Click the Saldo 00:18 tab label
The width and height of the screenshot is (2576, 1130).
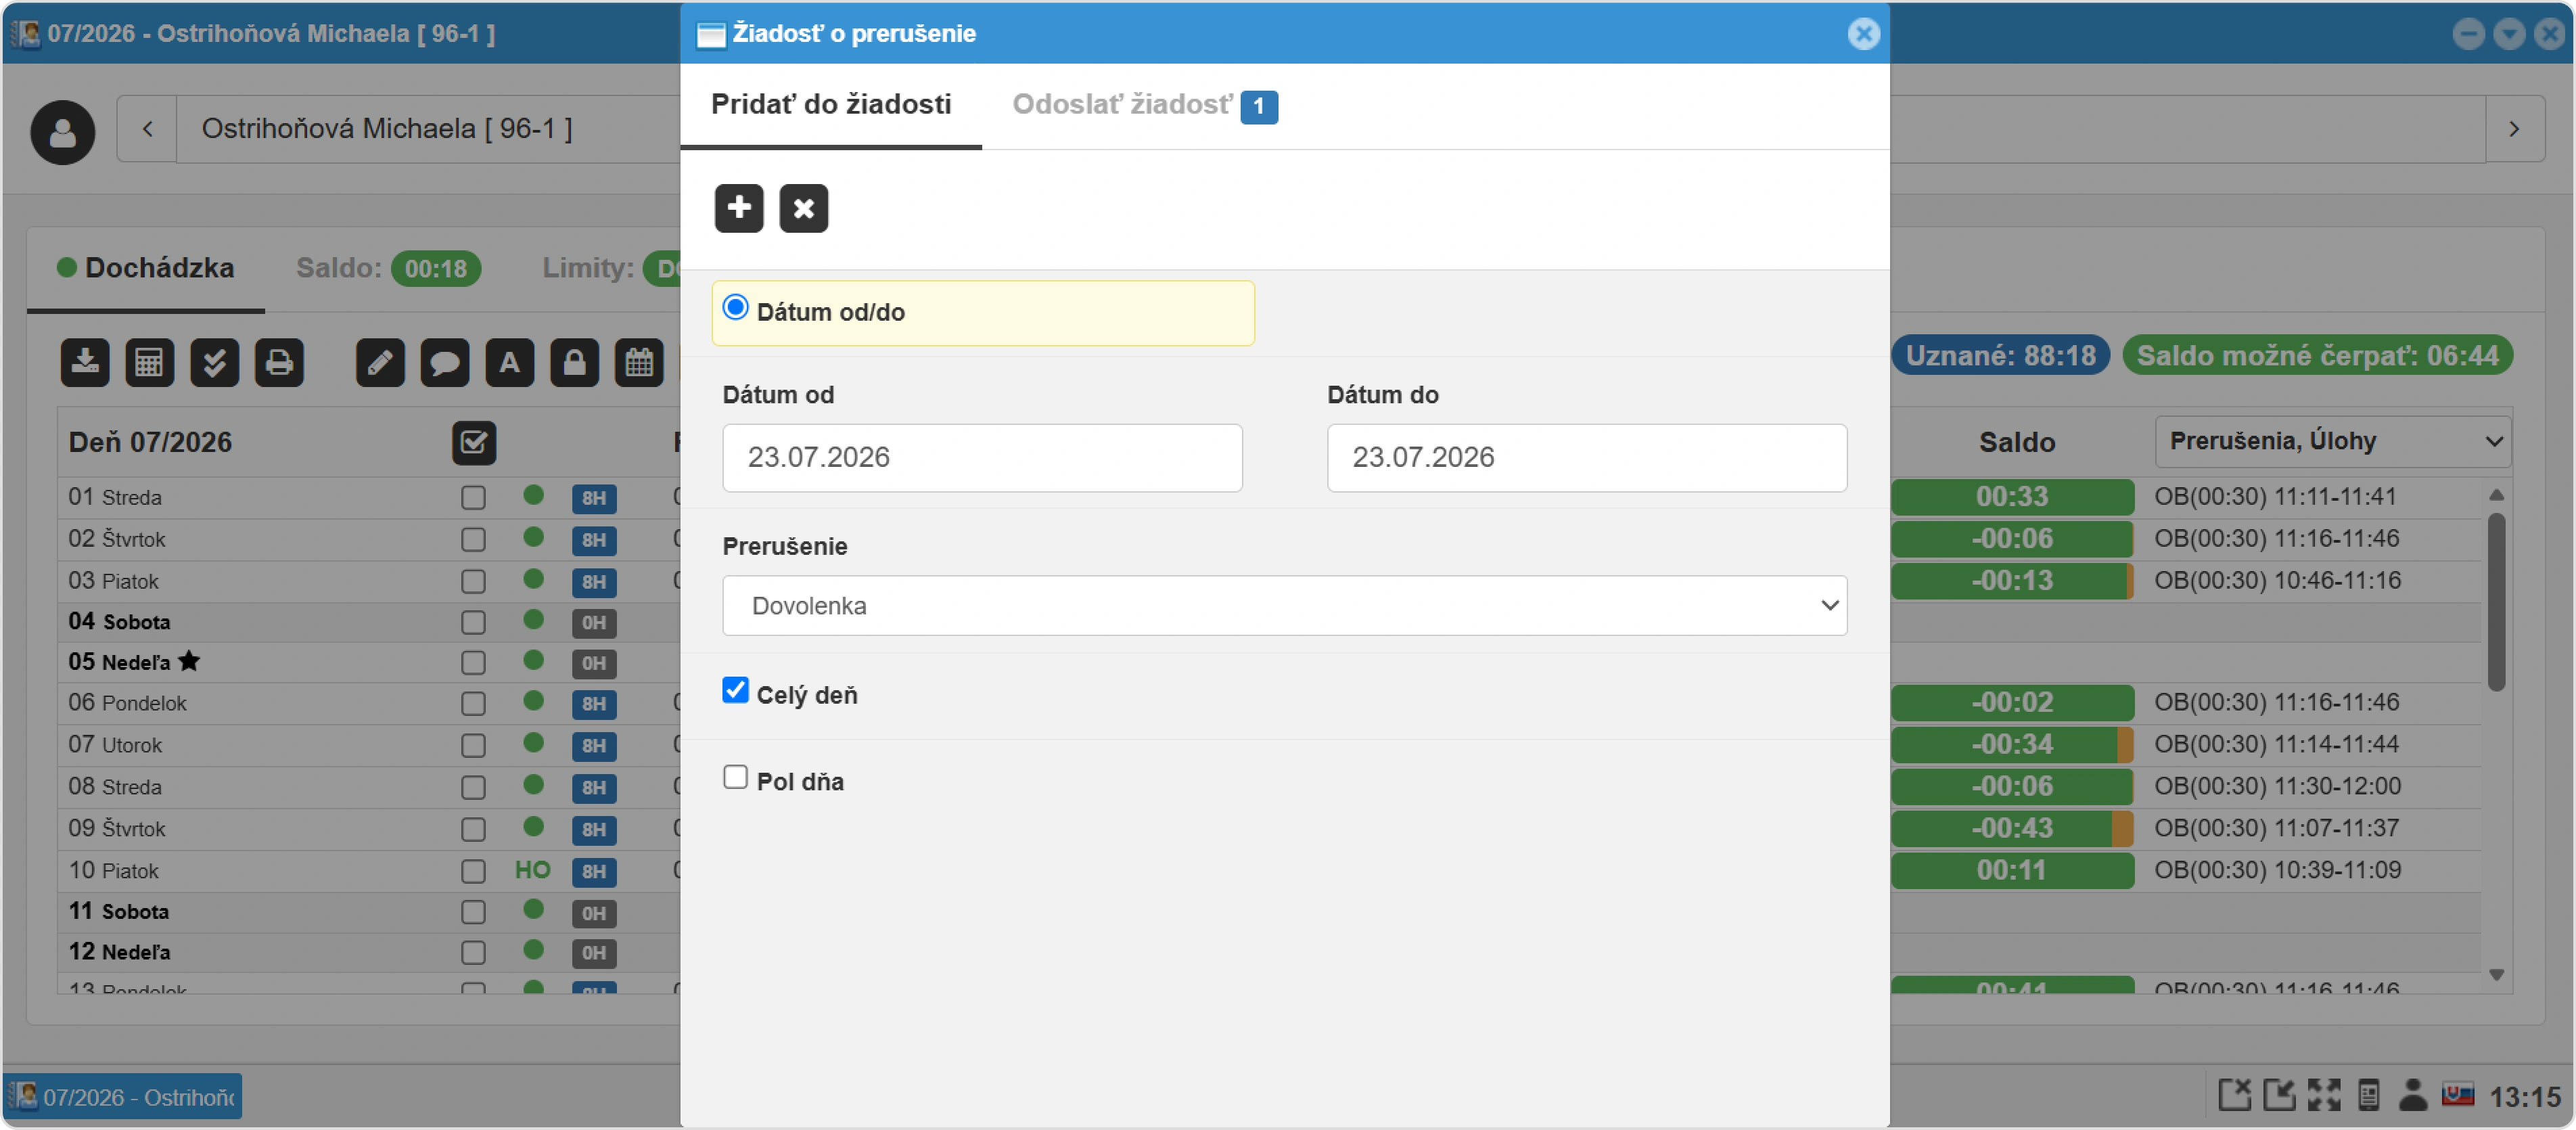[x=388, y=268]
